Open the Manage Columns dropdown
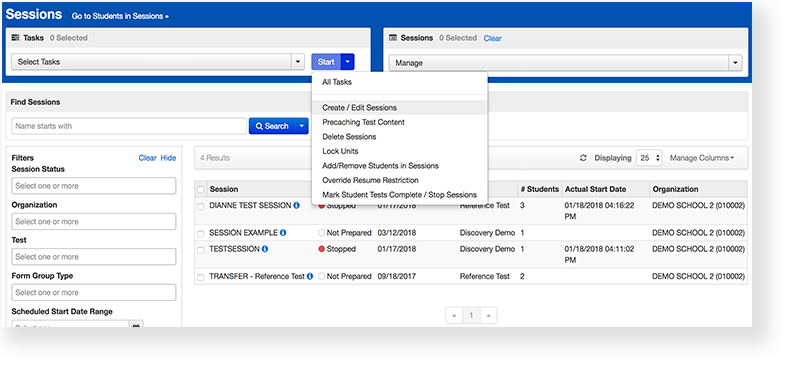The width and height of the screenshot is (792, 365). (702, 158)
